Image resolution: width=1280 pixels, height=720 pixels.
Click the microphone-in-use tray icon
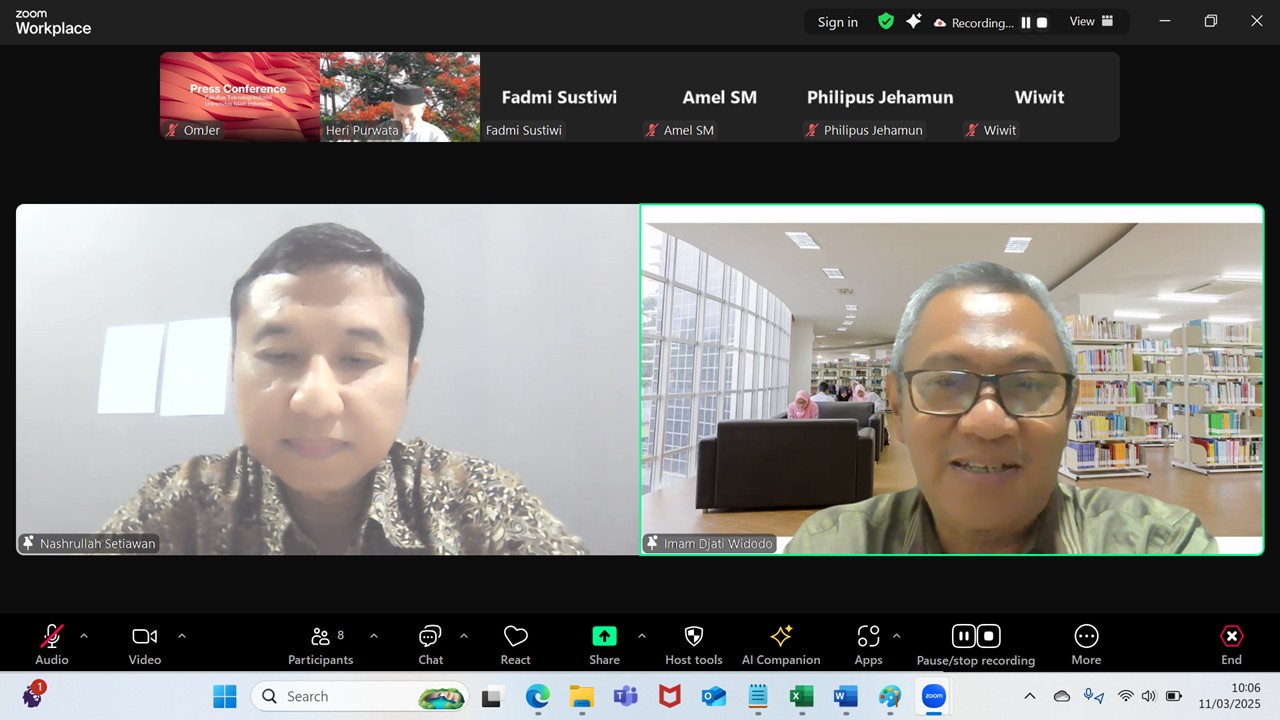tap(1094, 696)
